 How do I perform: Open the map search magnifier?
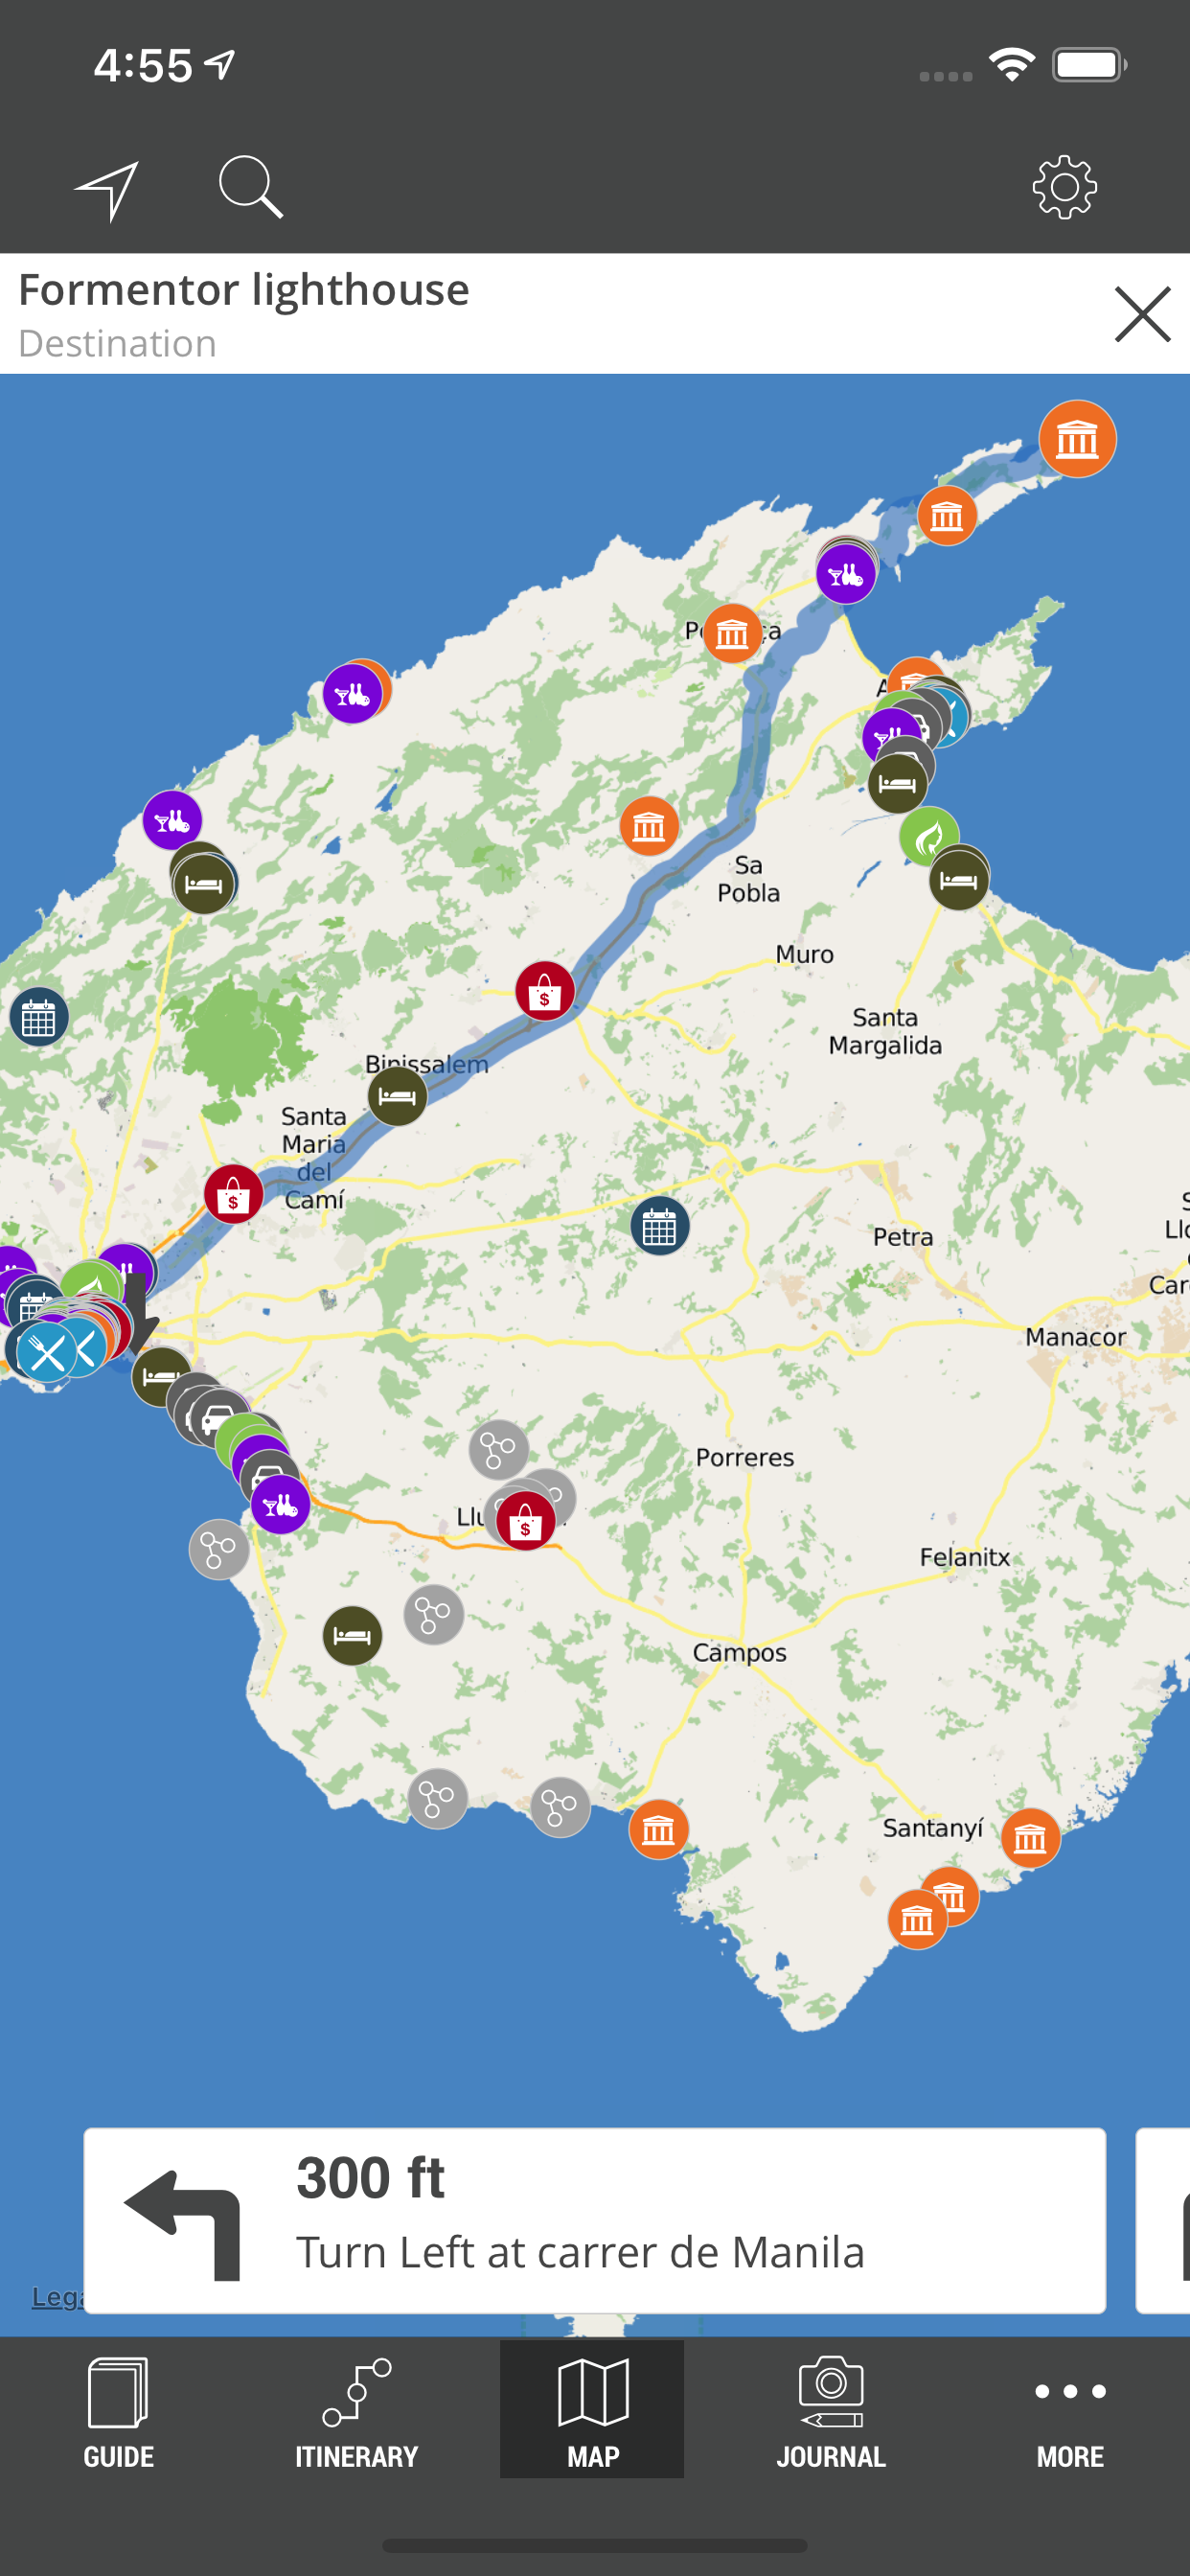[x=250, y=187]
